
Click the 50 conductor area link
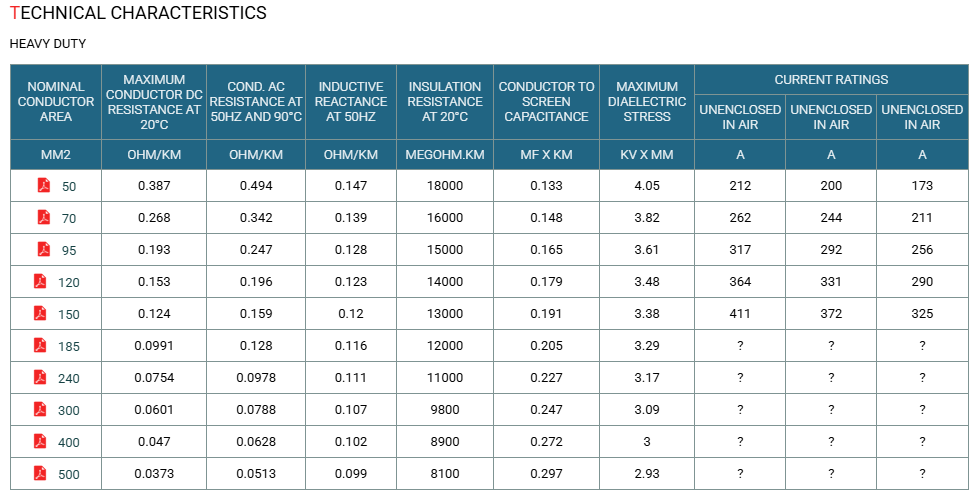tap(68, 187)
